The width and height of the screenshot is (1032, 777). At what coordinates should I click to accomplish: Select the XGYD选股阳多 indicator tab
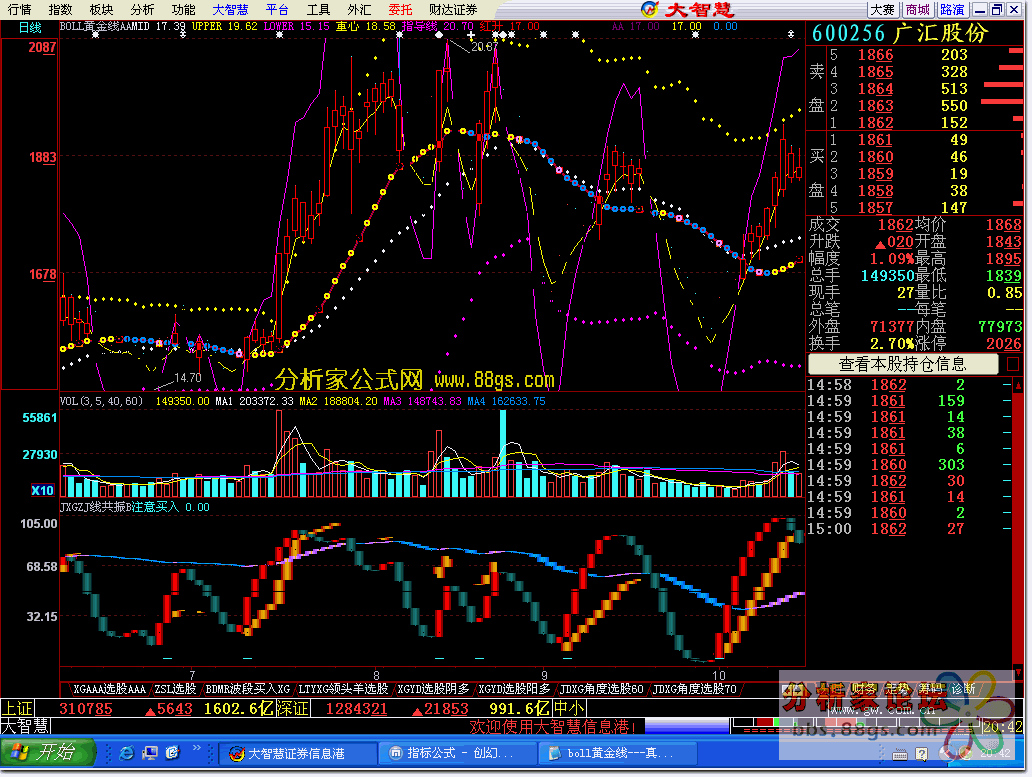[x=514, y=689]
